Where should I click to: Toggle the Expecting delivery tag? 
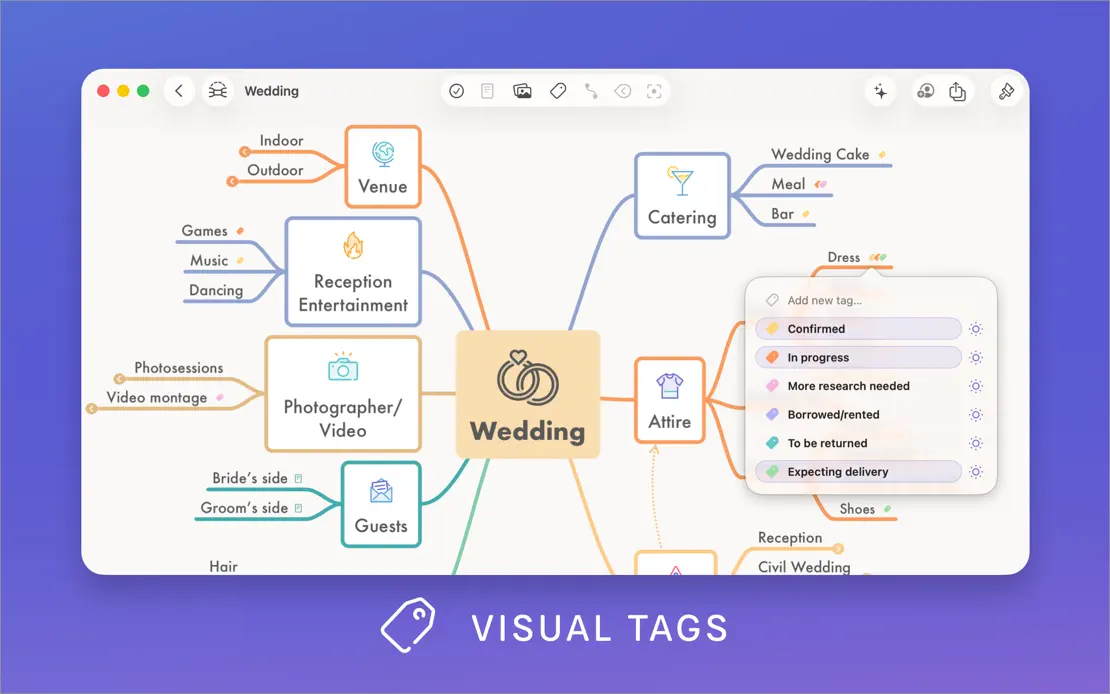click(858, 472)
